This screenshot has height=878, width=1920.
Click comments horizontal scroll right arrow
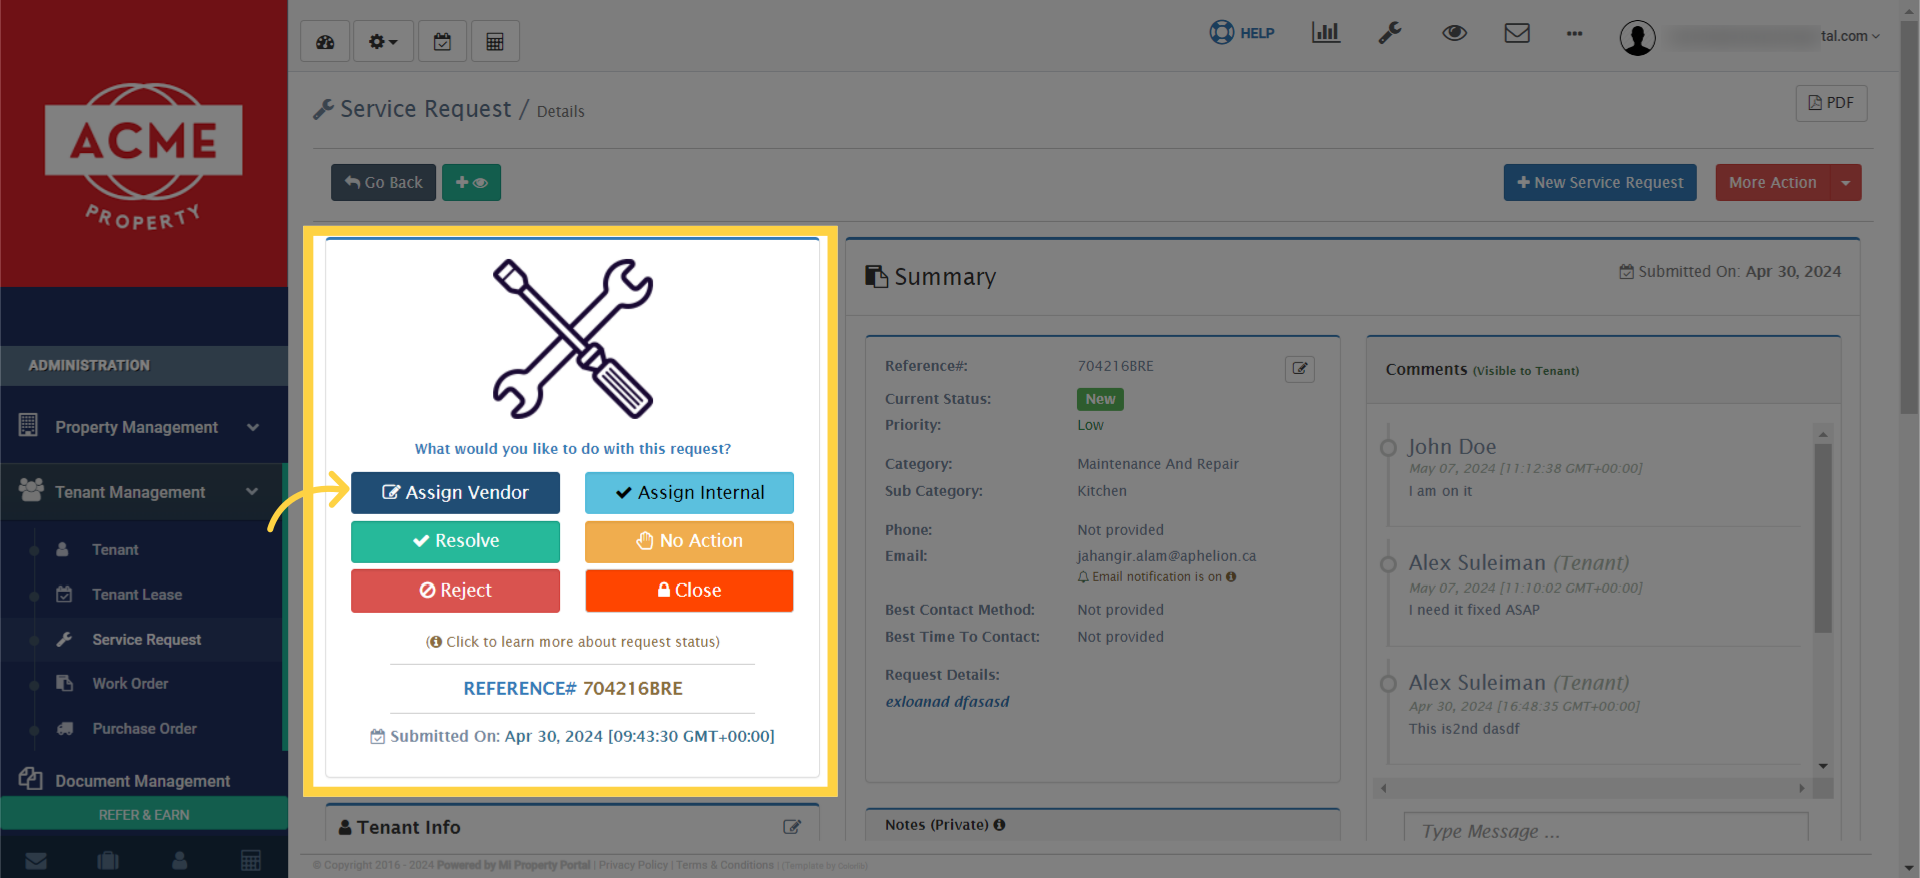tap(1802, 788)
